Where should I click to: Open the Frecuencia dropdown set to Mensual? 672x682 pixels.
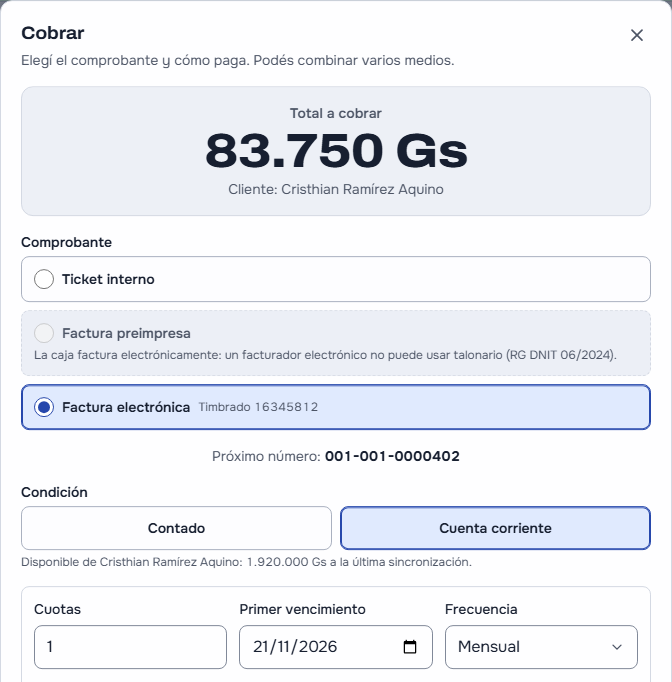coord(541,647)
